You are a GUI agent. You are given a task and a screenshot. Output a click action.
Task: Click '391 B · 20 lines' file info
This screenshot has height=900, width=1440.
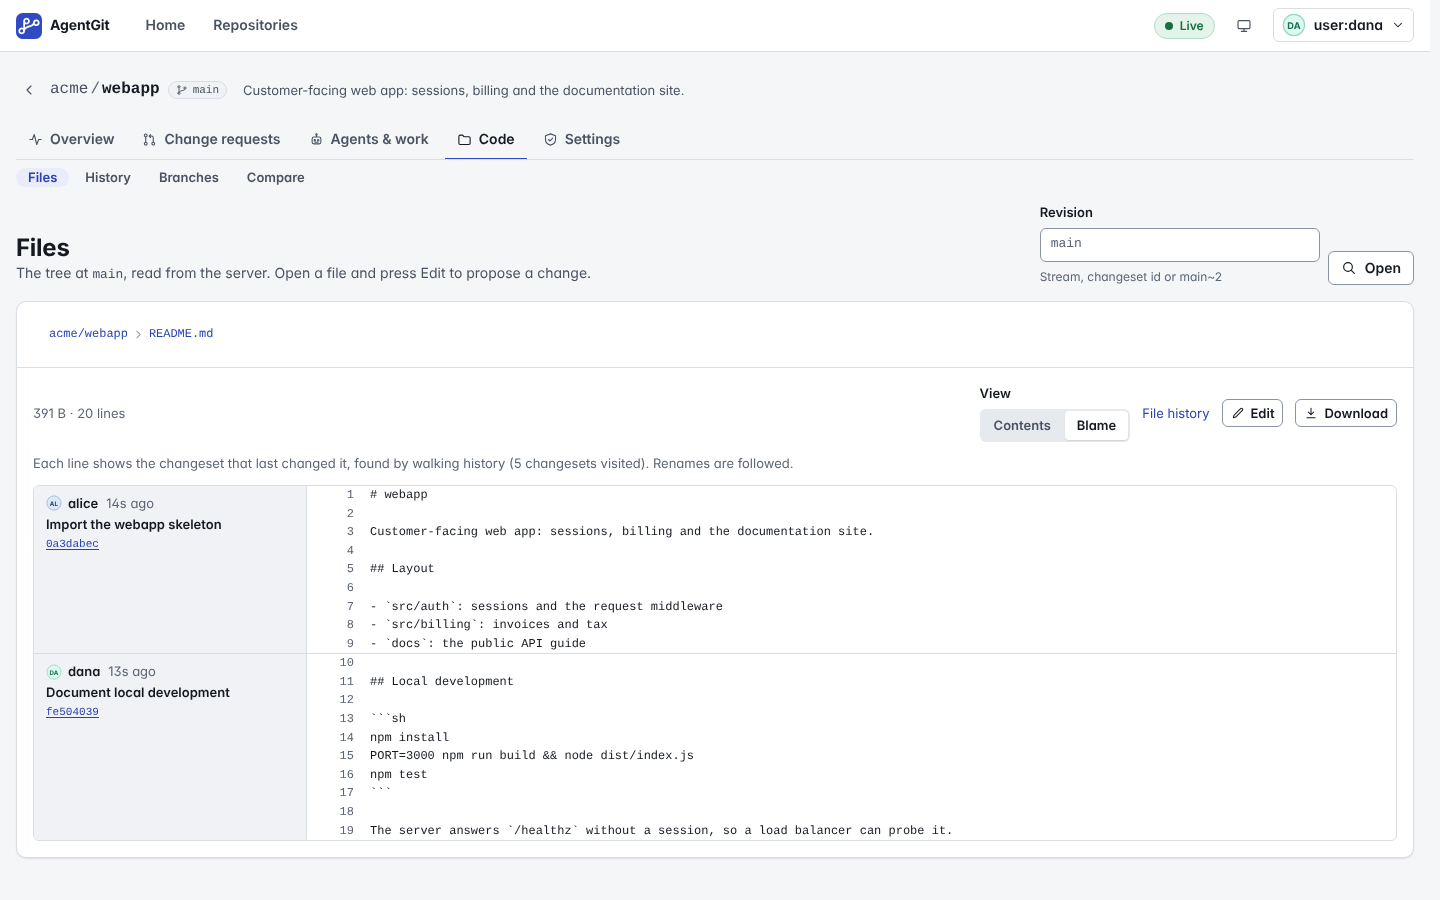(79, 413)
